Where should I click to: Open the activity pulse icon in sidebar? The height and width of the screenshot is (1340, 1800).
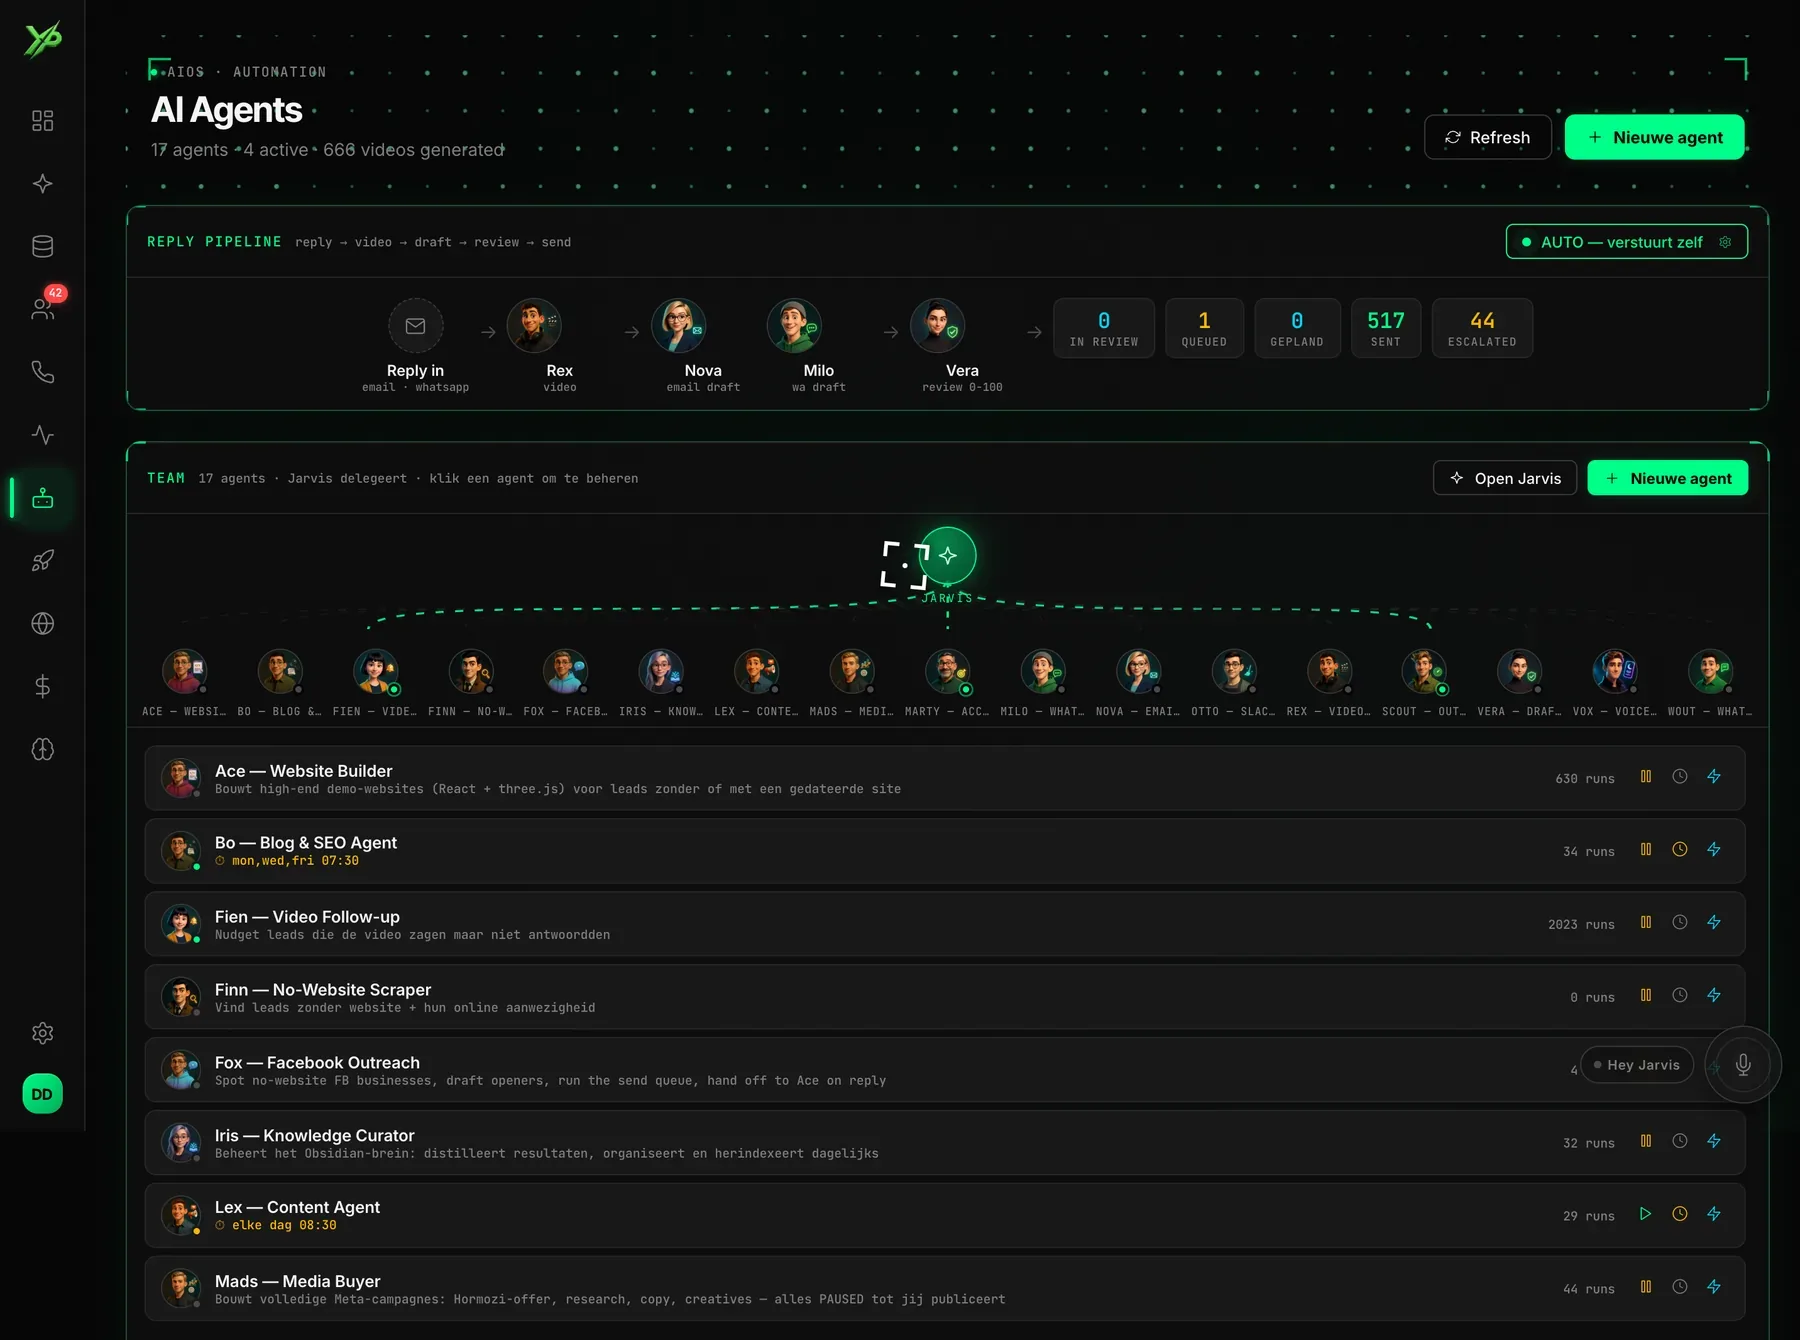42,435
